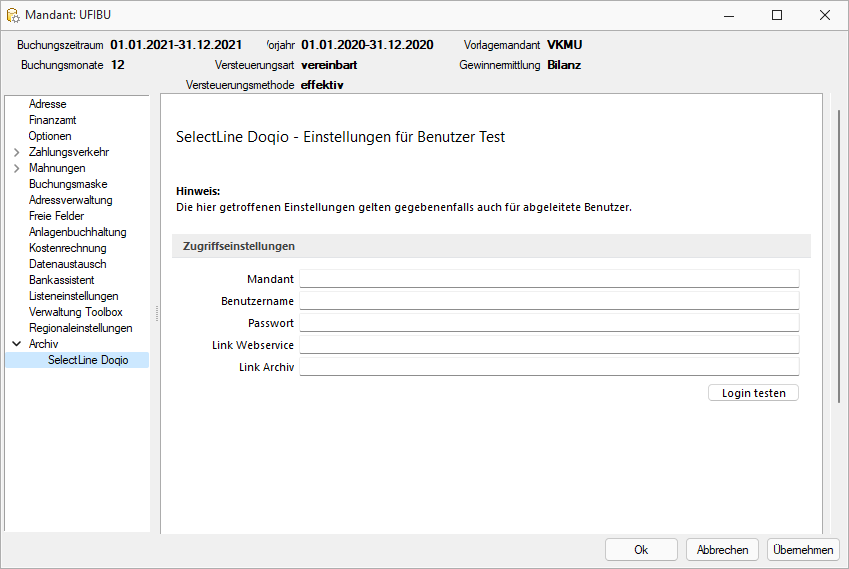Click the Link Webservice field
Image resolution: width=849 pixels, height=569 pixels.
(549, 345)
